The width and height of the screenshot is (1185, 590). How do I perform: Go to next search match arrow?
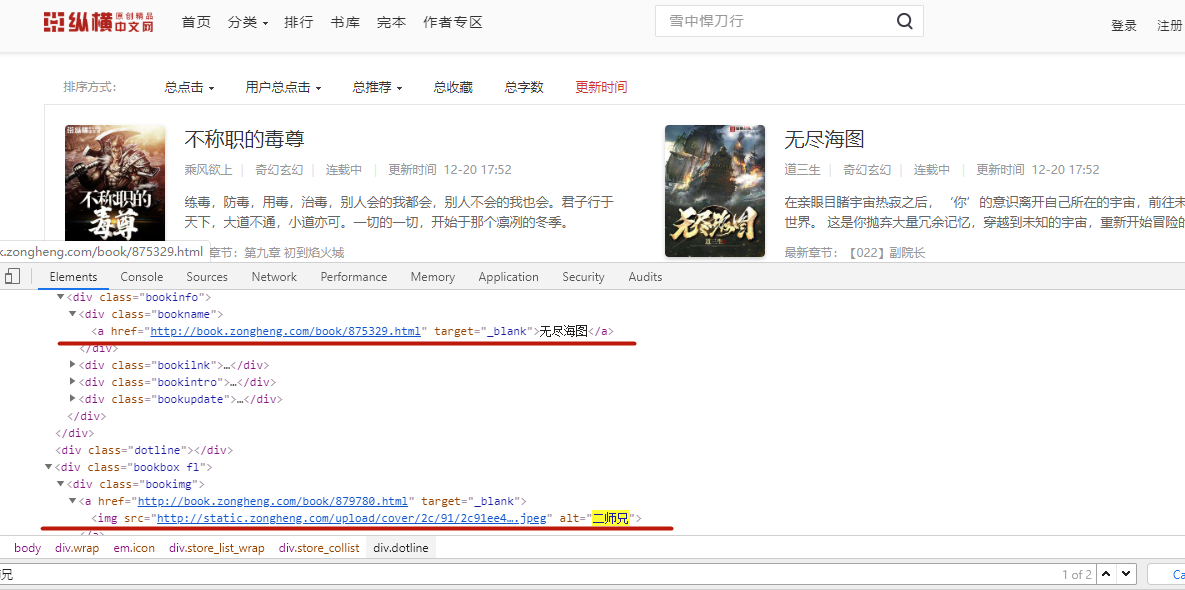[1125, 574]
